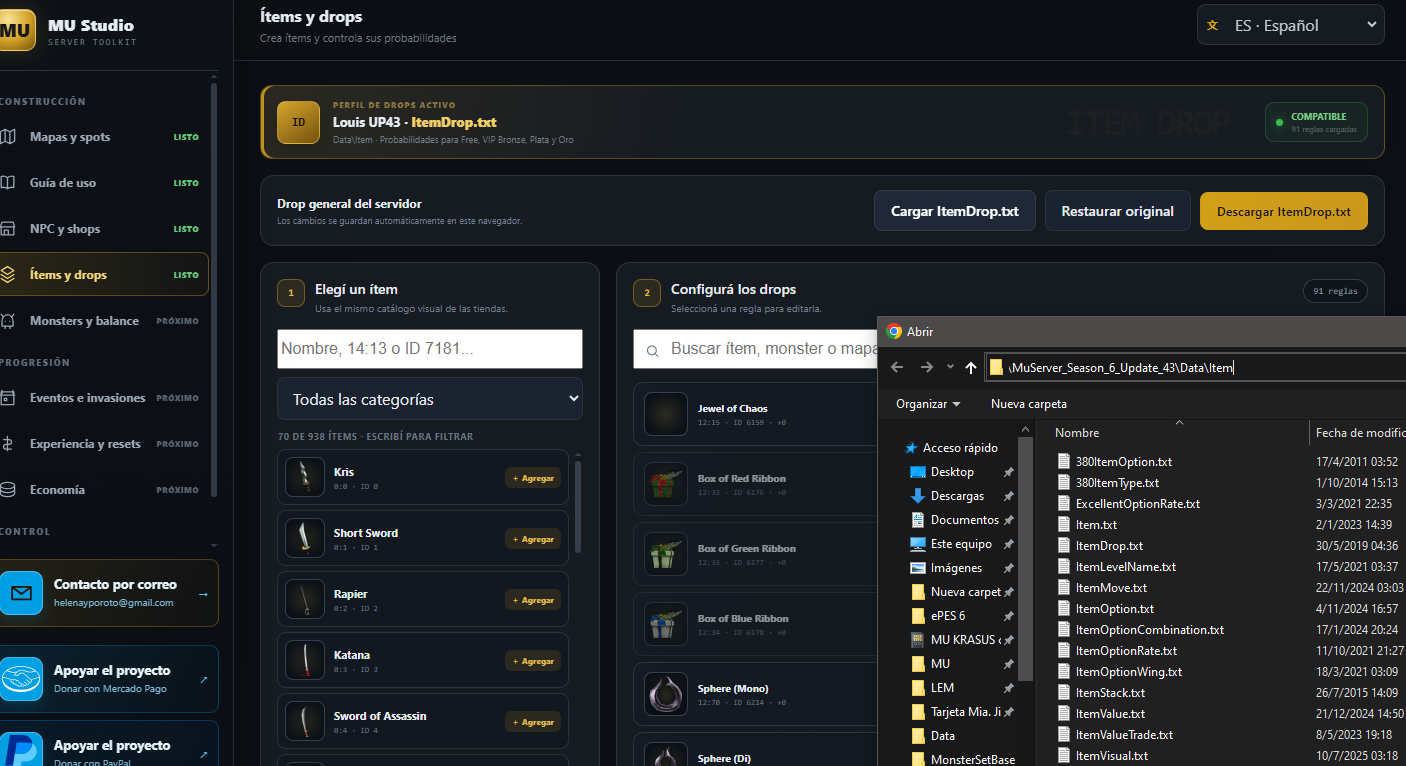1406x766 pixels.
Task: Click the Jewel of Chaos icon
Action: tap(665, 414)
